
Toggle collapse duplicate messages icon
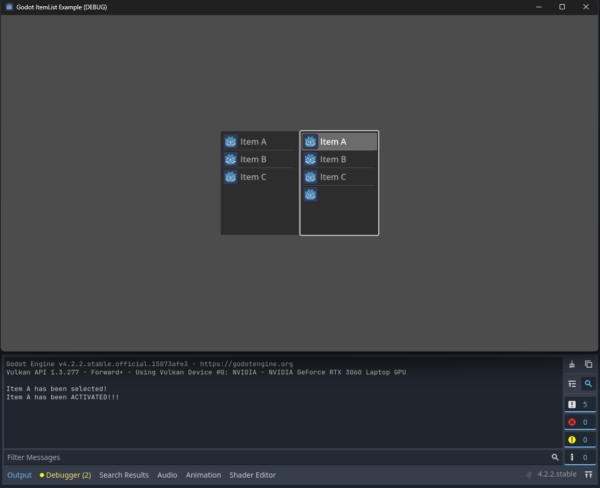[571, 383]
